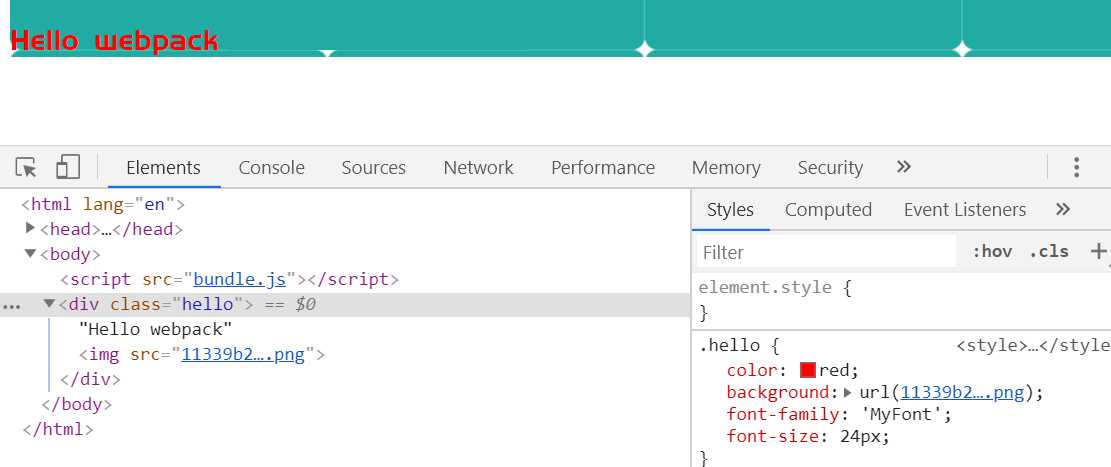Select the Hello webpack text node

tap(156, 330)
